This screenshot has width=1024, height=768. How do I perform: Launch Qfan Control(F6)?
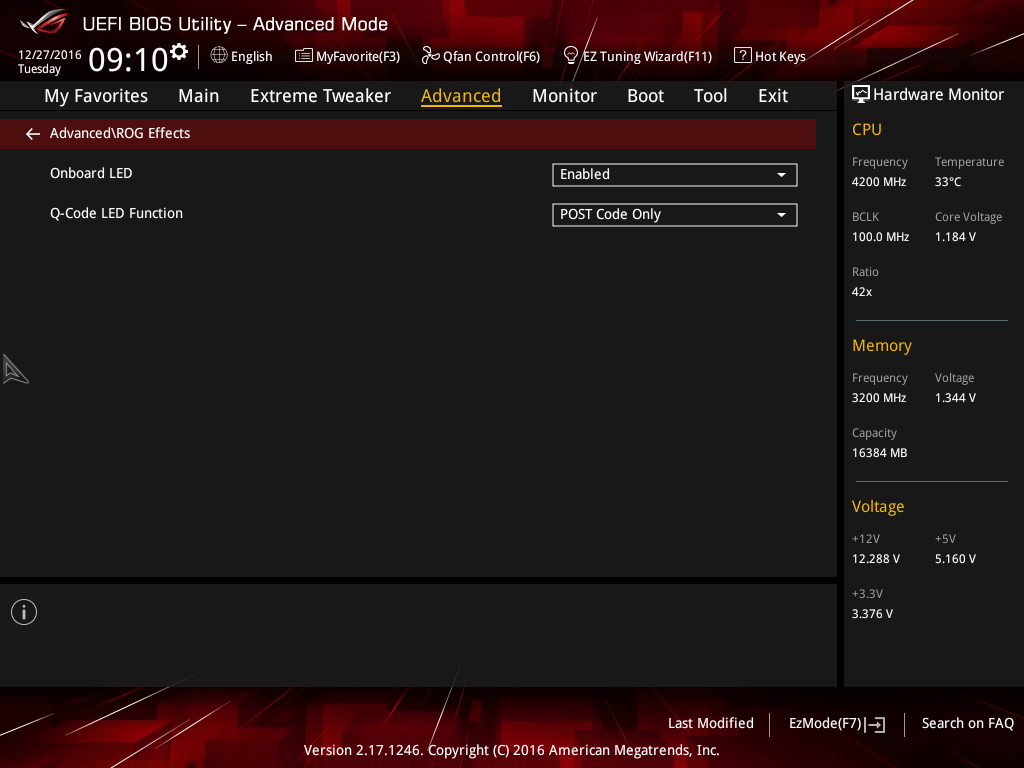click(491, 57)
